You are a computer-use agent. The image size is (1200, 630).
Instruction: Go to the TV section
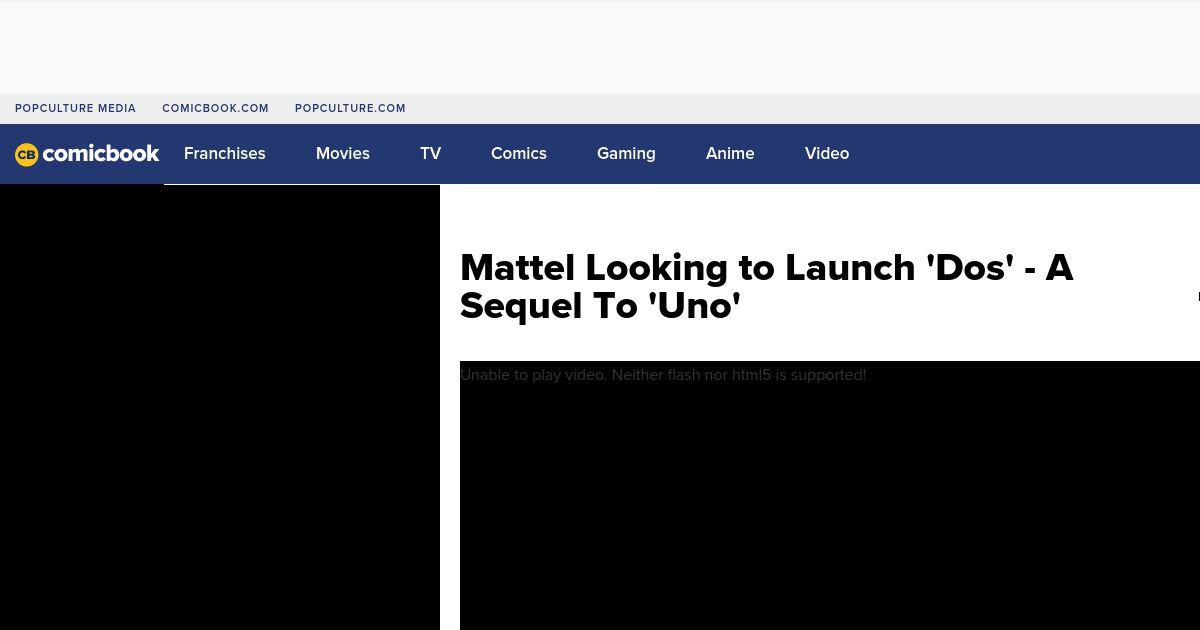pos(431,154)
